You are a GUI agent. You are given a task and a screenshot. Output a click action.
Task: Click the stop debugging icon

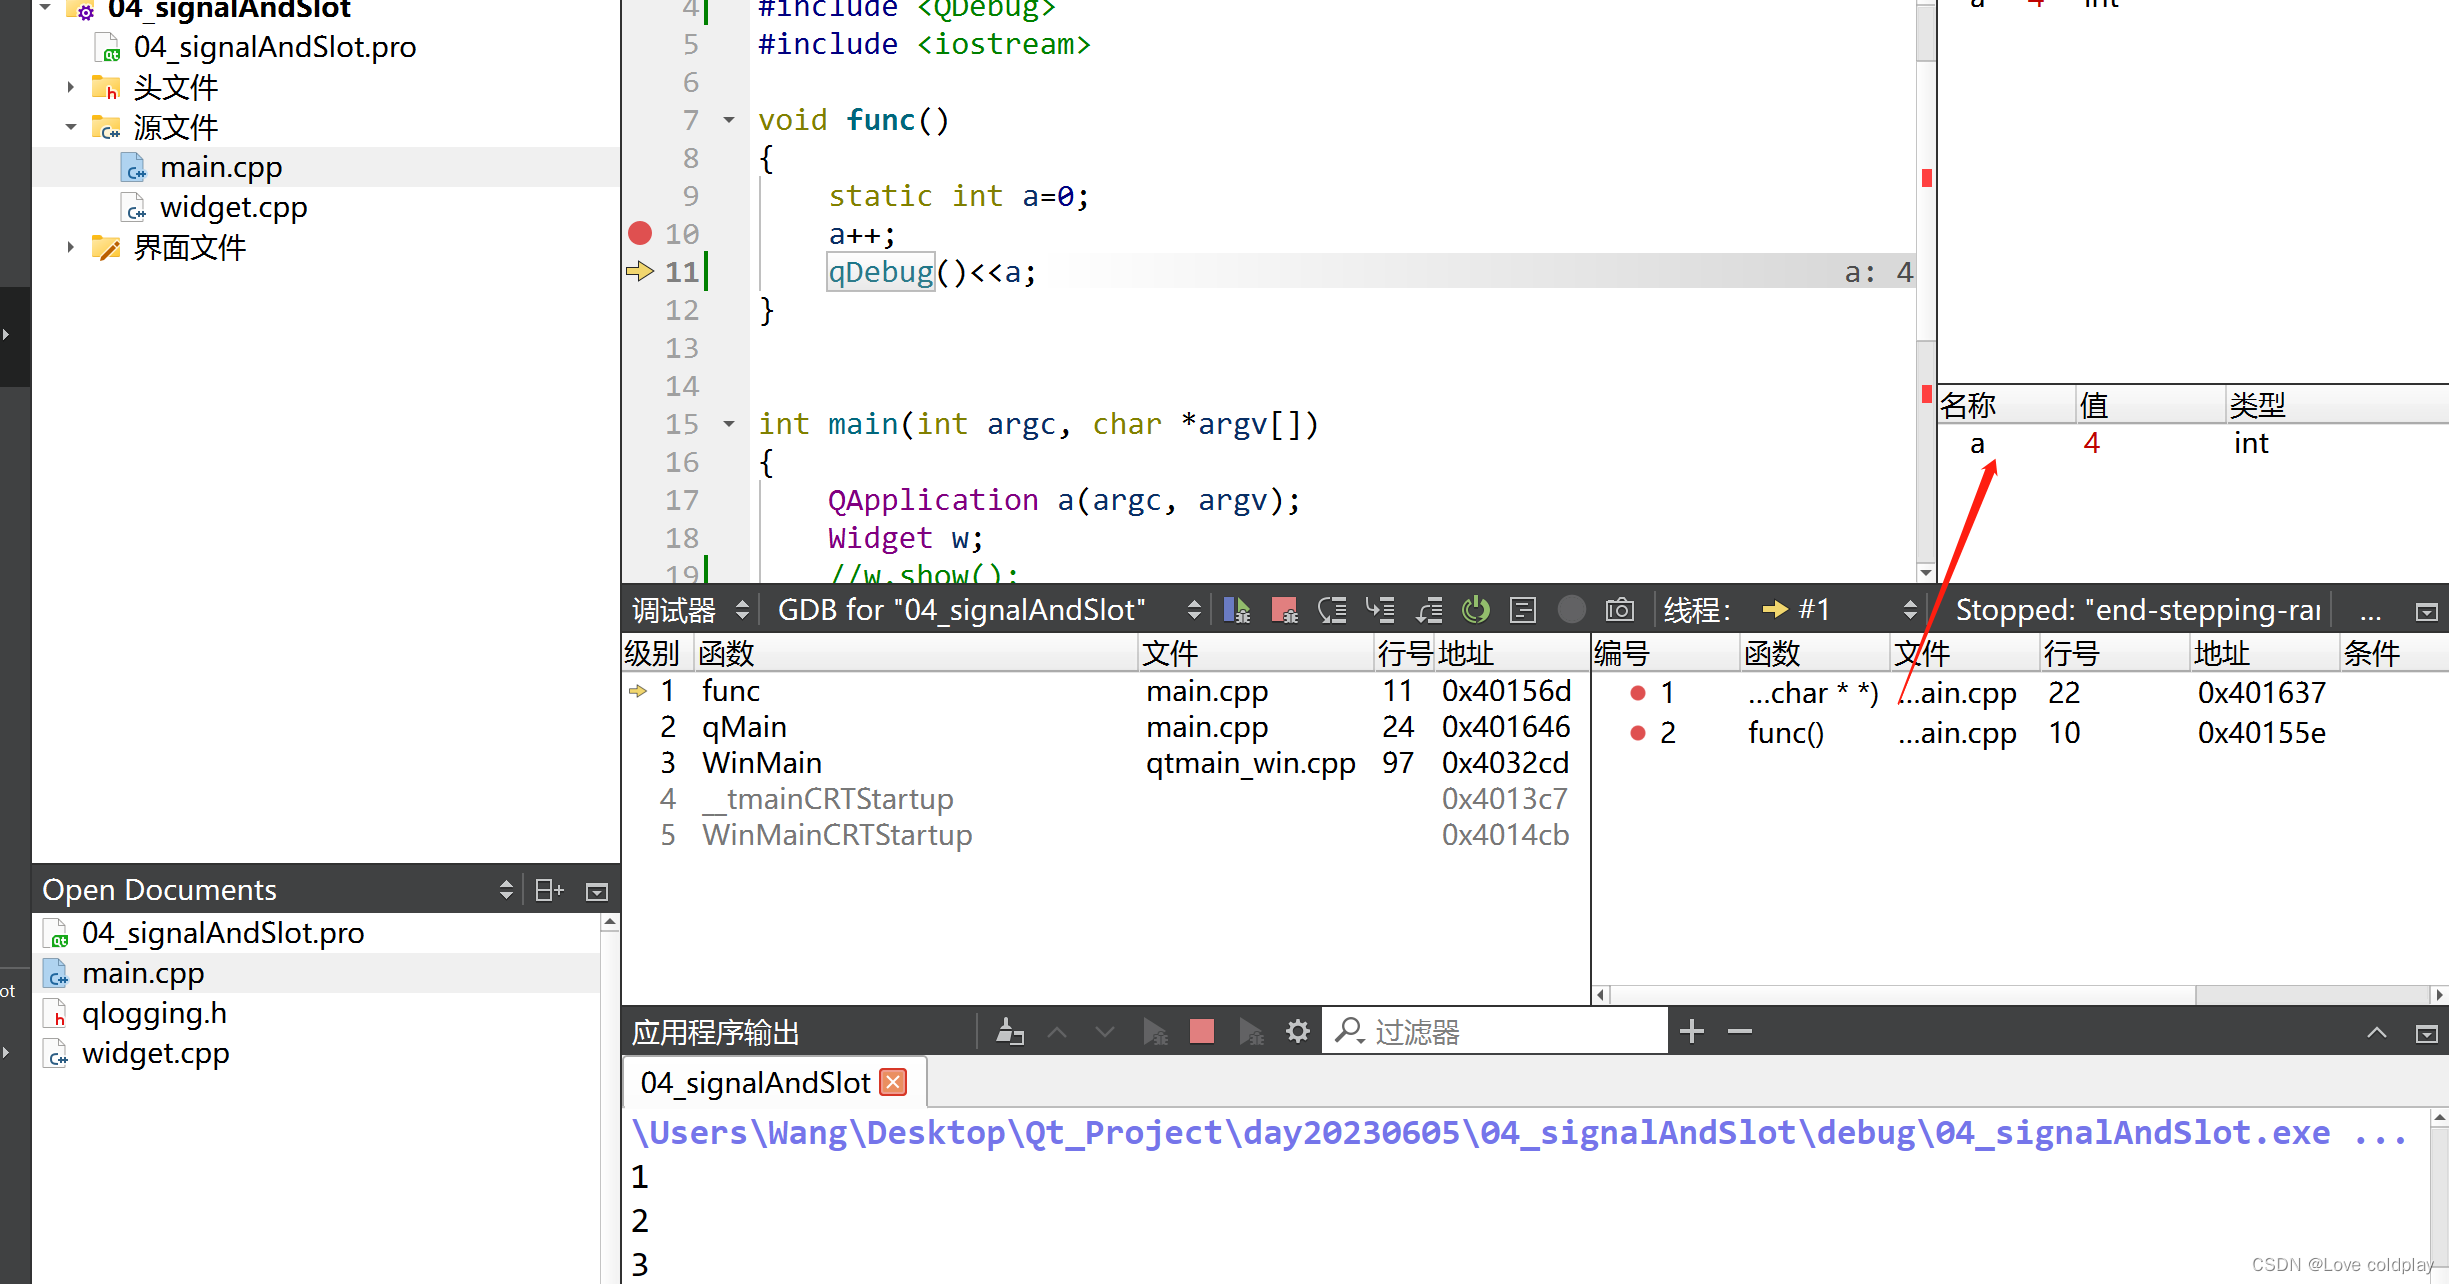pos(1282,610)
